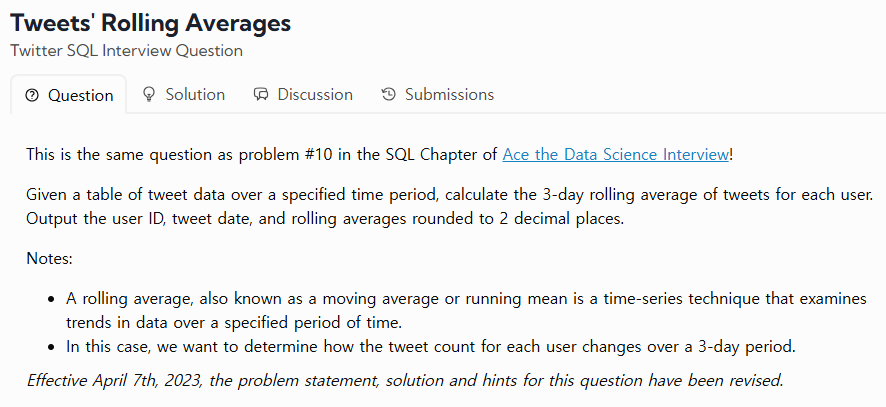This screenshot has width=886, height=407.
Task: Click the line starting 'Output the user ID'
Action: pyautogui.click(x=325, y=218)
